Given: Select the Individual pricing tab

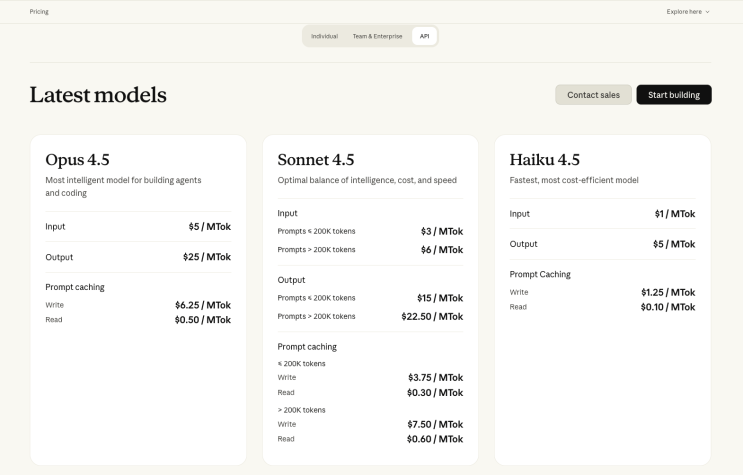Looking at the screenshot, I should pos(325,36).
